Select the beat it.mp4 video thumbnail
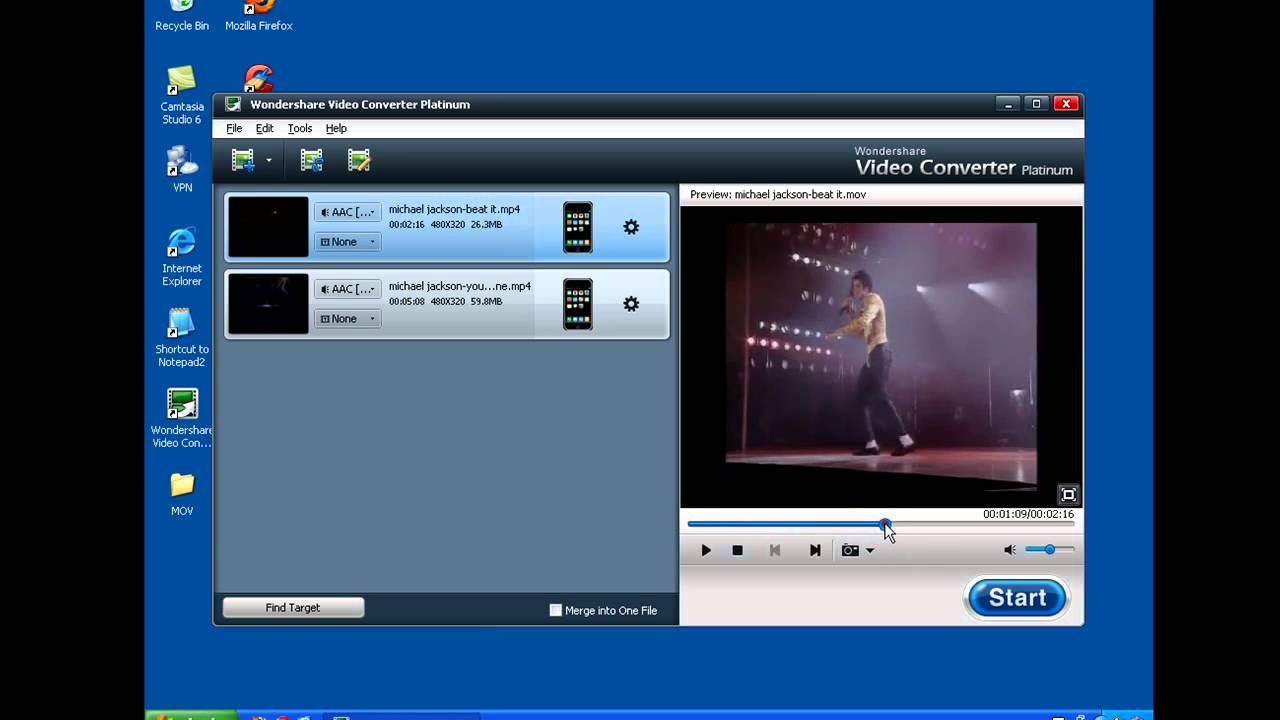 pos(268,227)
